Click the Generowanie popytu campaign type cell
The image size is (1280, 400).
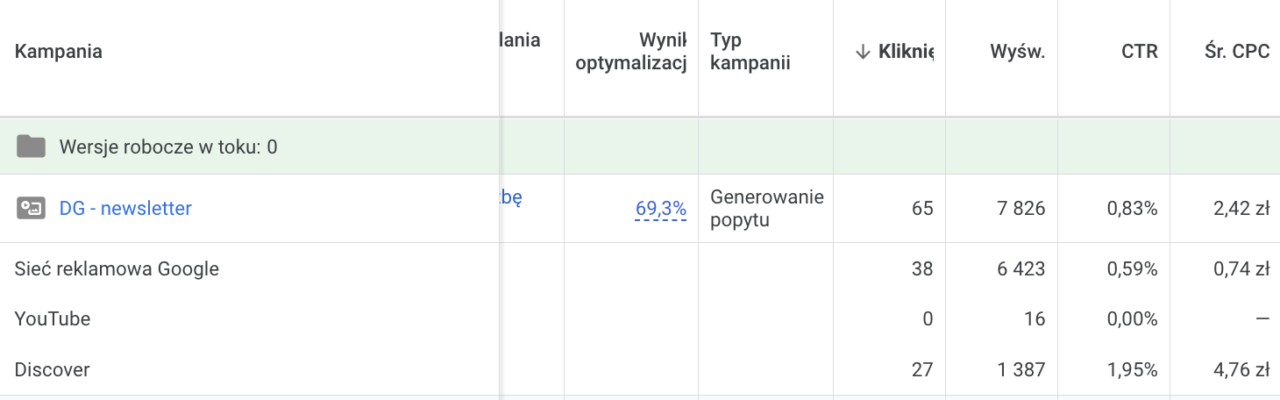[767, 208]
